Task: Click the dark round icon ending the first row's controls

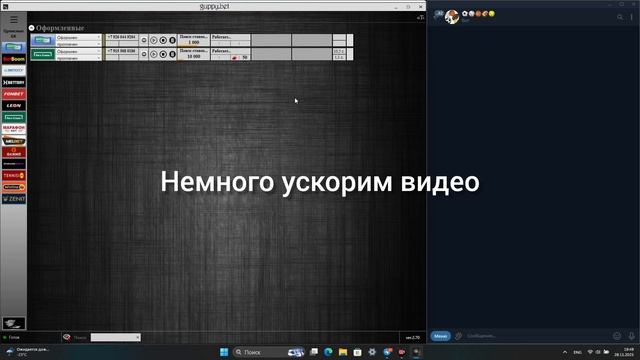Action: pyautogui.click(x=172, y=40)
